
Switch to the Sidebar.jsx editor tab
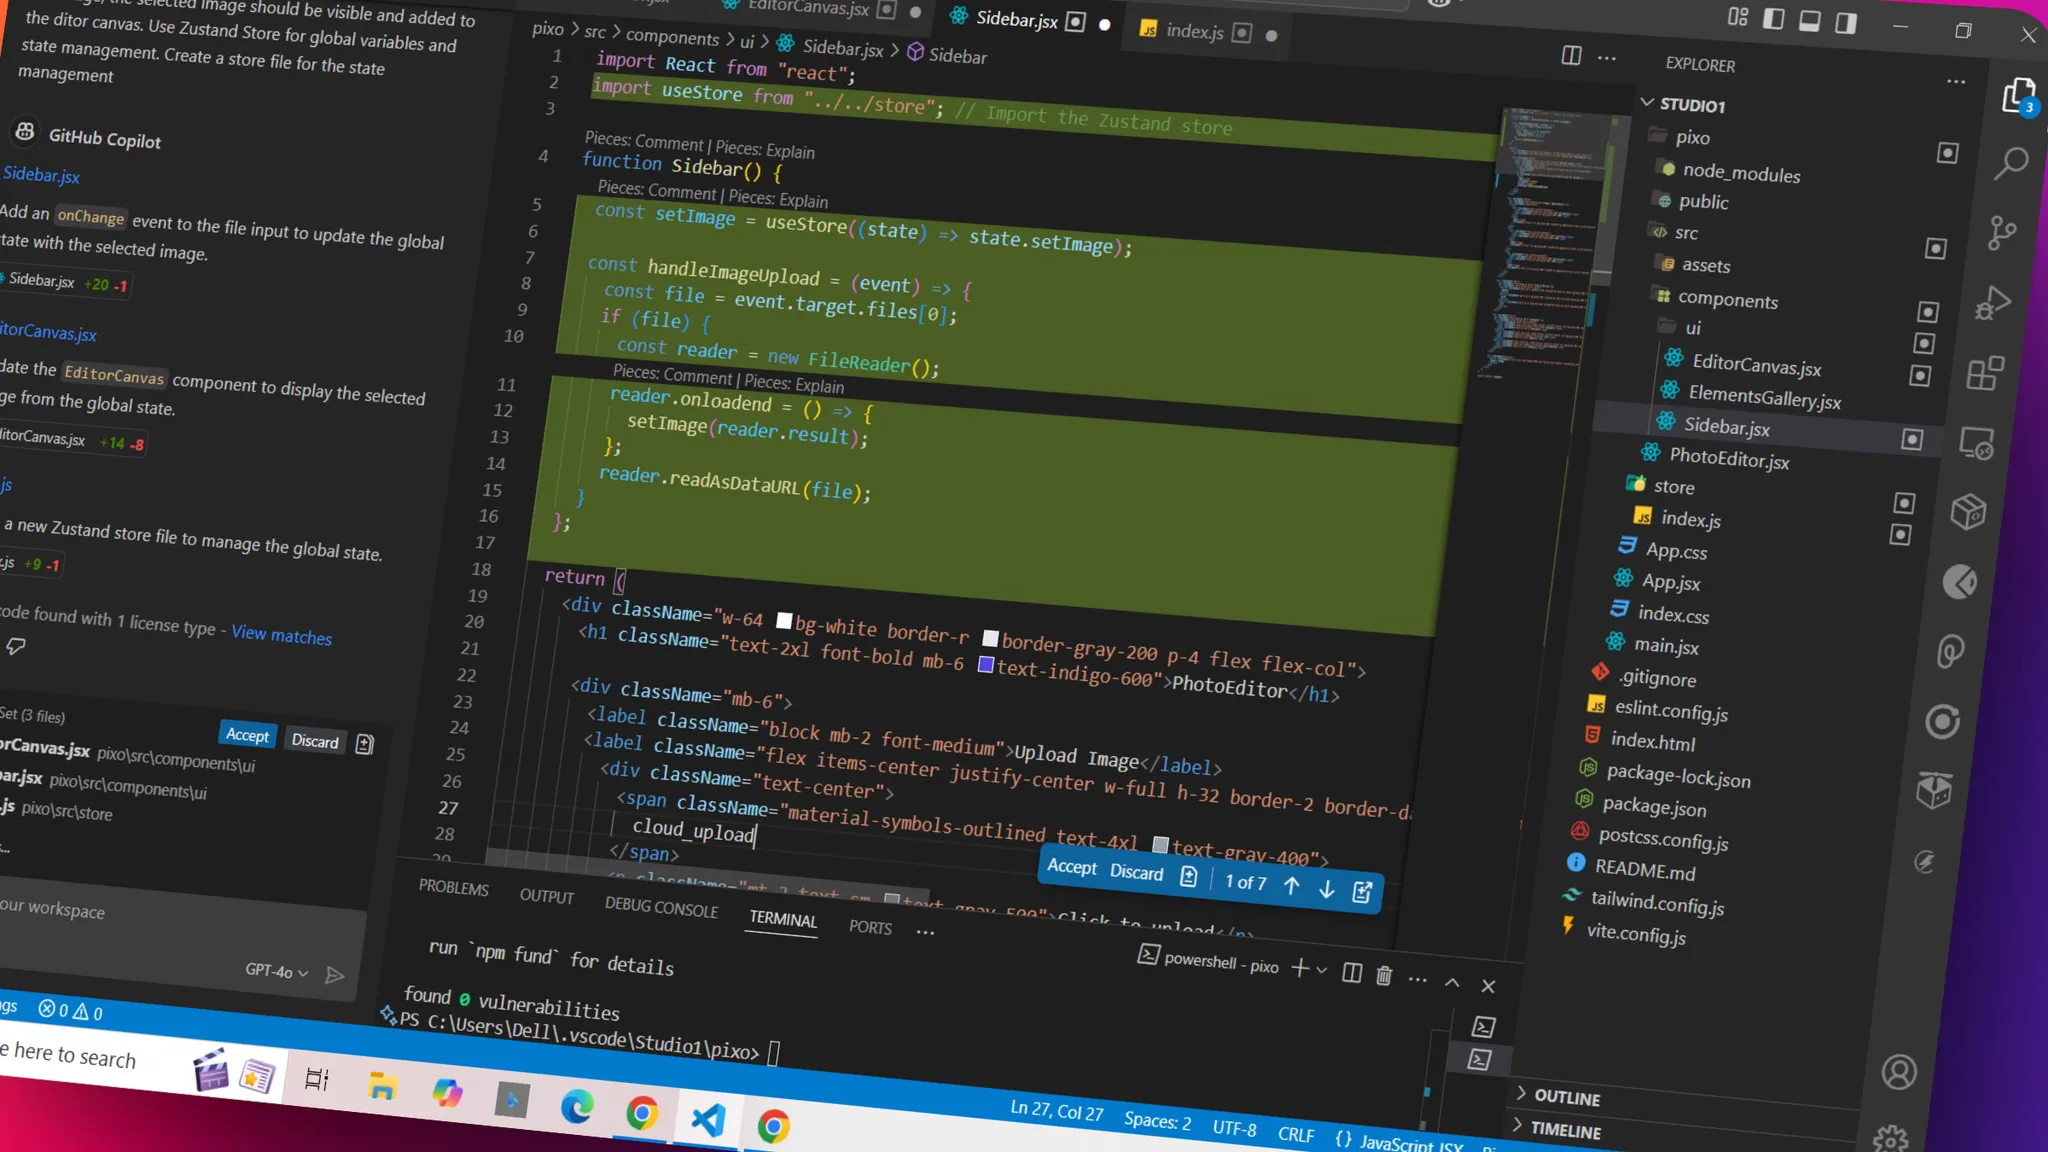tap(1017, 19)
